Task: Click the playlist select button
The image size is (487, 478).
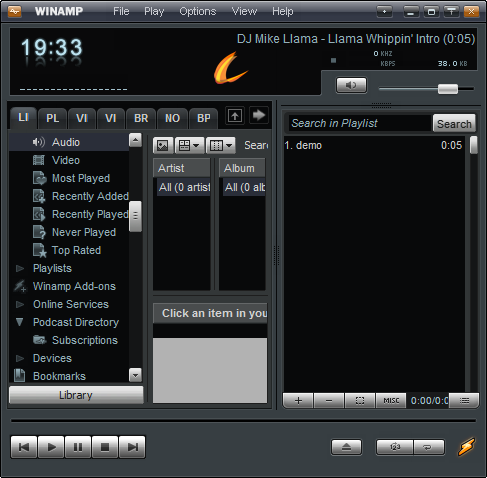Action: point(360,400)
